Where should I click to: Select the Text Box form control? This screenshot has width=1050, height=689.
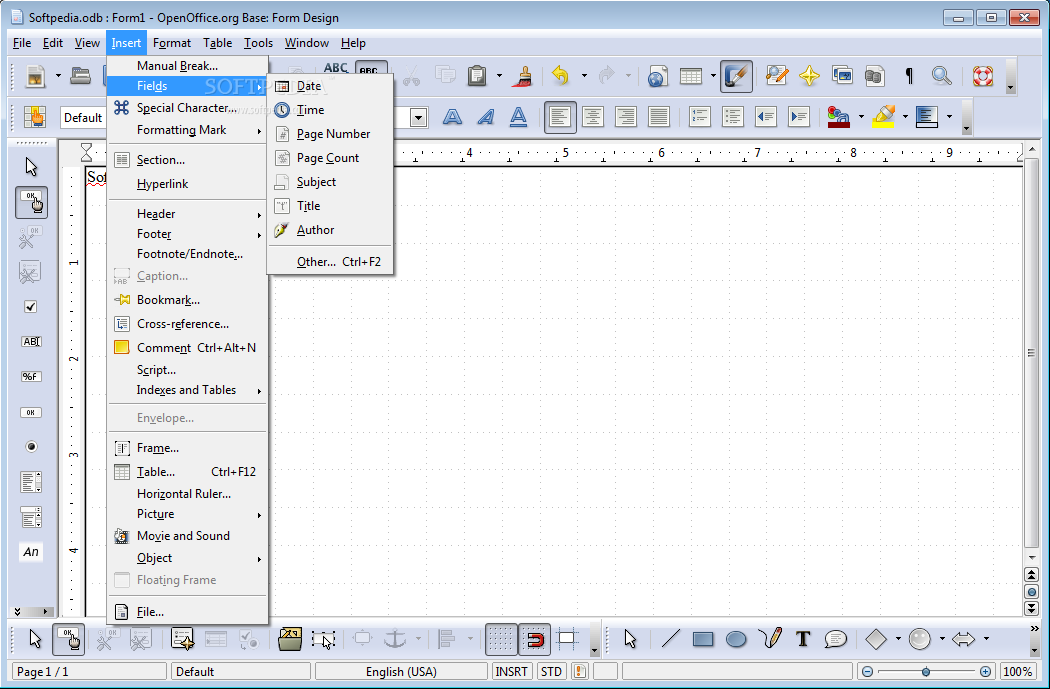pos(31,341)
